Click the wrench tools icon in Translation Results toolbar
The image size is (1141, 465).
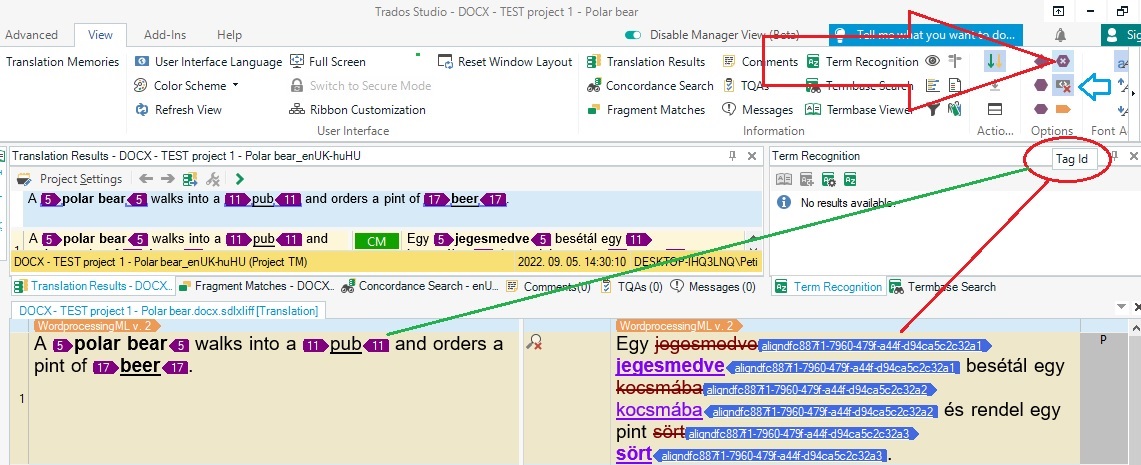(213, 179)
